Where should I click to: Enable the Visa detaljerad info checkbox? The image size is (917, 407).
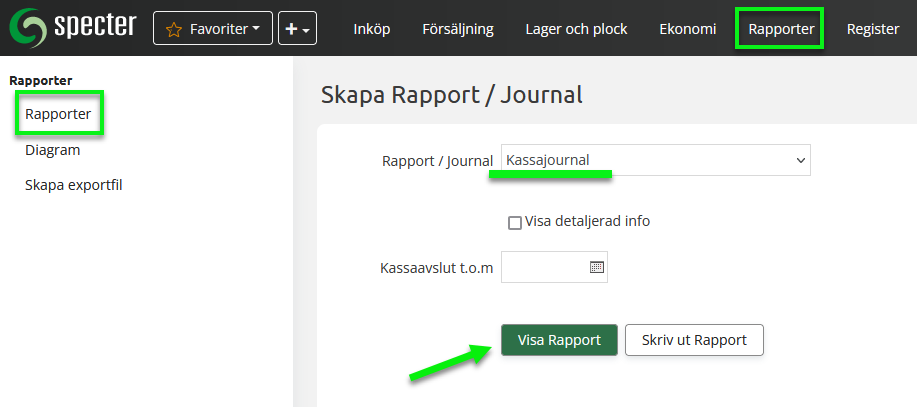click(x=515, y=222)
